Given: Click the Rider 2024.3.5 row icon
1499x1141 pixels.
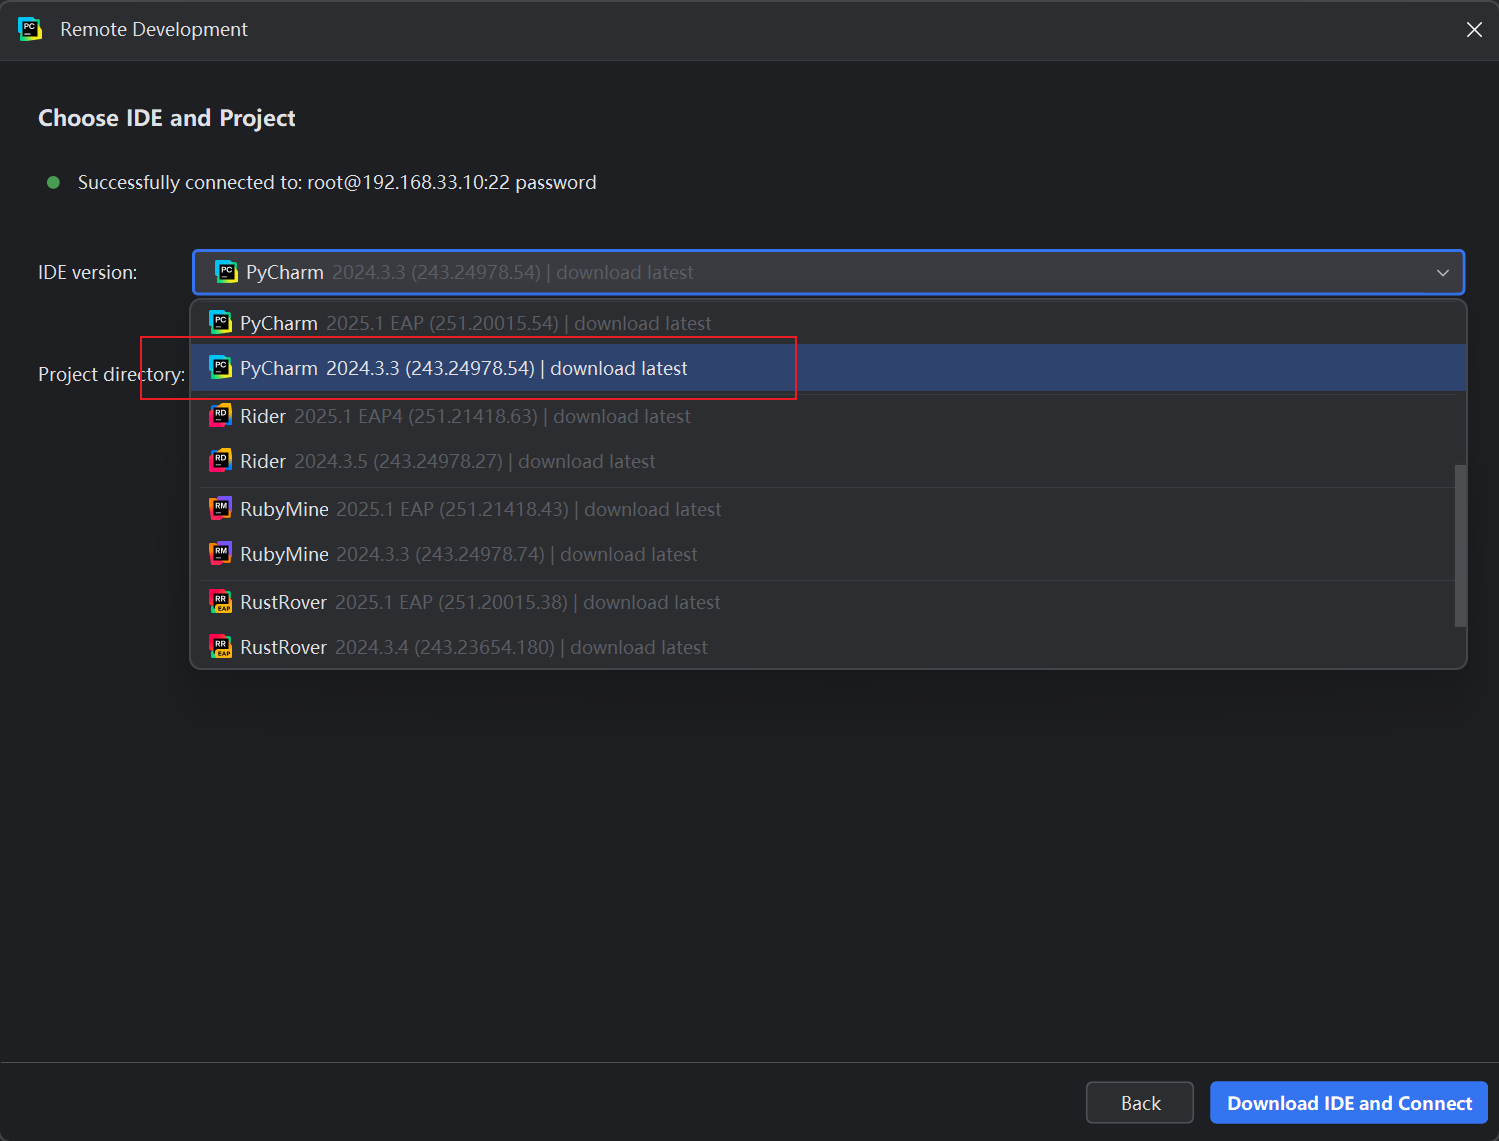Looking at the screenshot, I should 220,461.
